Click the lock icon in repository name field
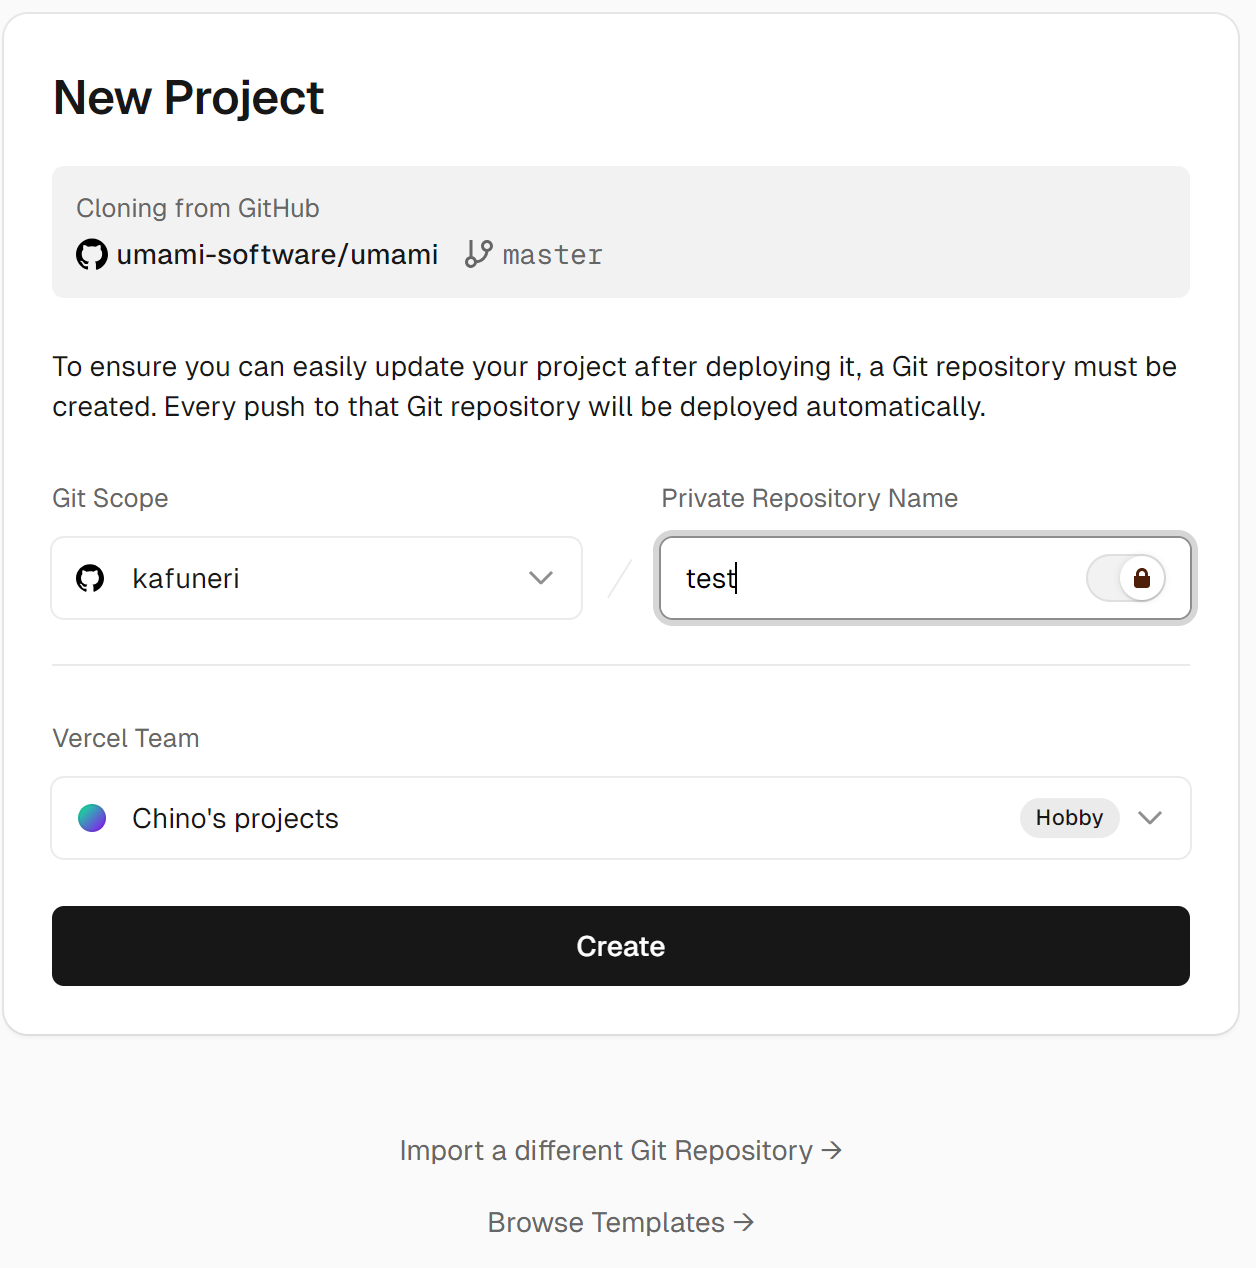1256x1268 pixels. pos(1142,578)
